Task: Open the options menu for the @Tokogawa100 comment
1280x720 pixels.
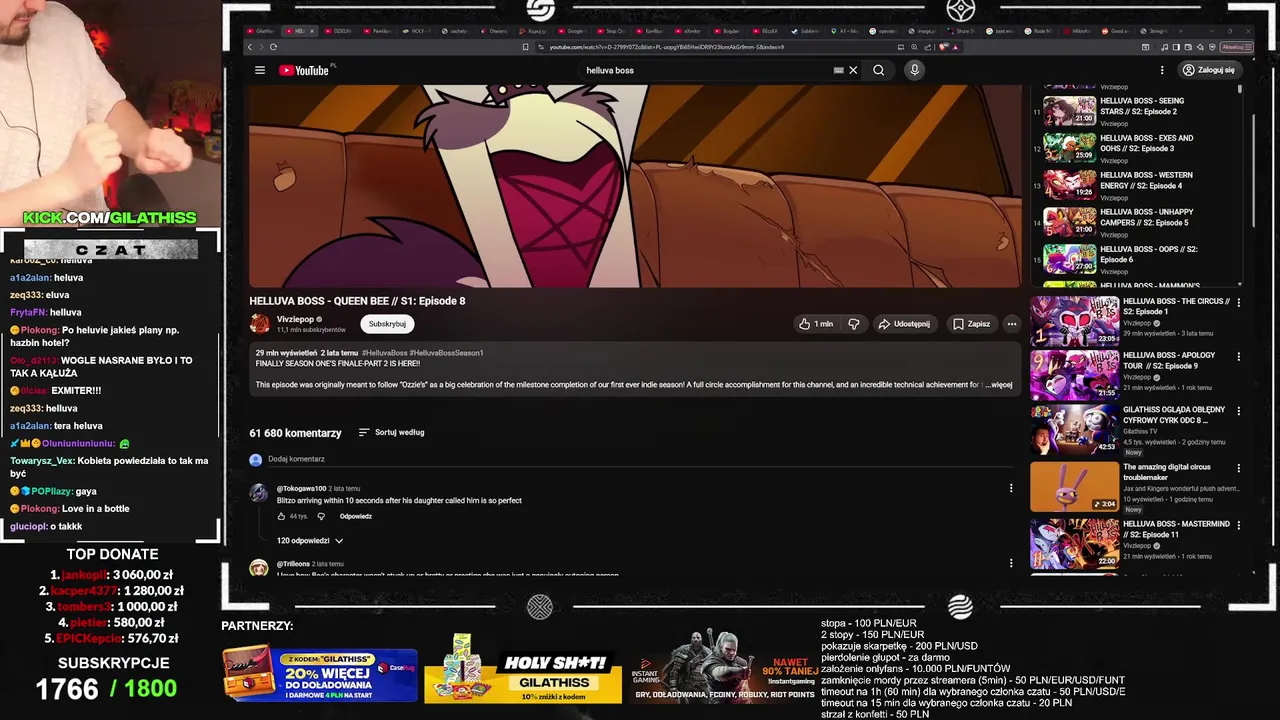Action: tap(1011, 488)
